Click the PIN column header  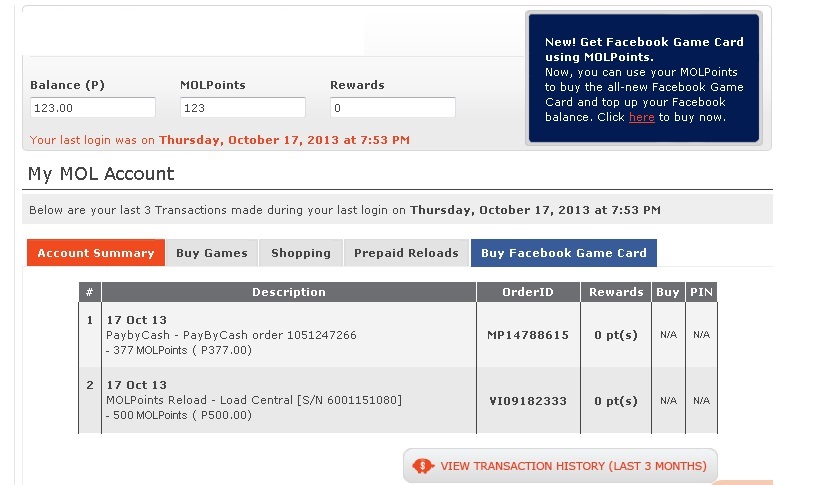(x=701, y=292)
